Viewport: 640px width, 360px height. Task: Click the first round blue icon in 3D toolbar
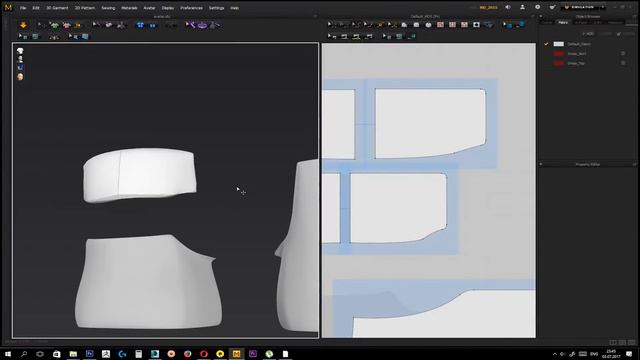(140, 25)
